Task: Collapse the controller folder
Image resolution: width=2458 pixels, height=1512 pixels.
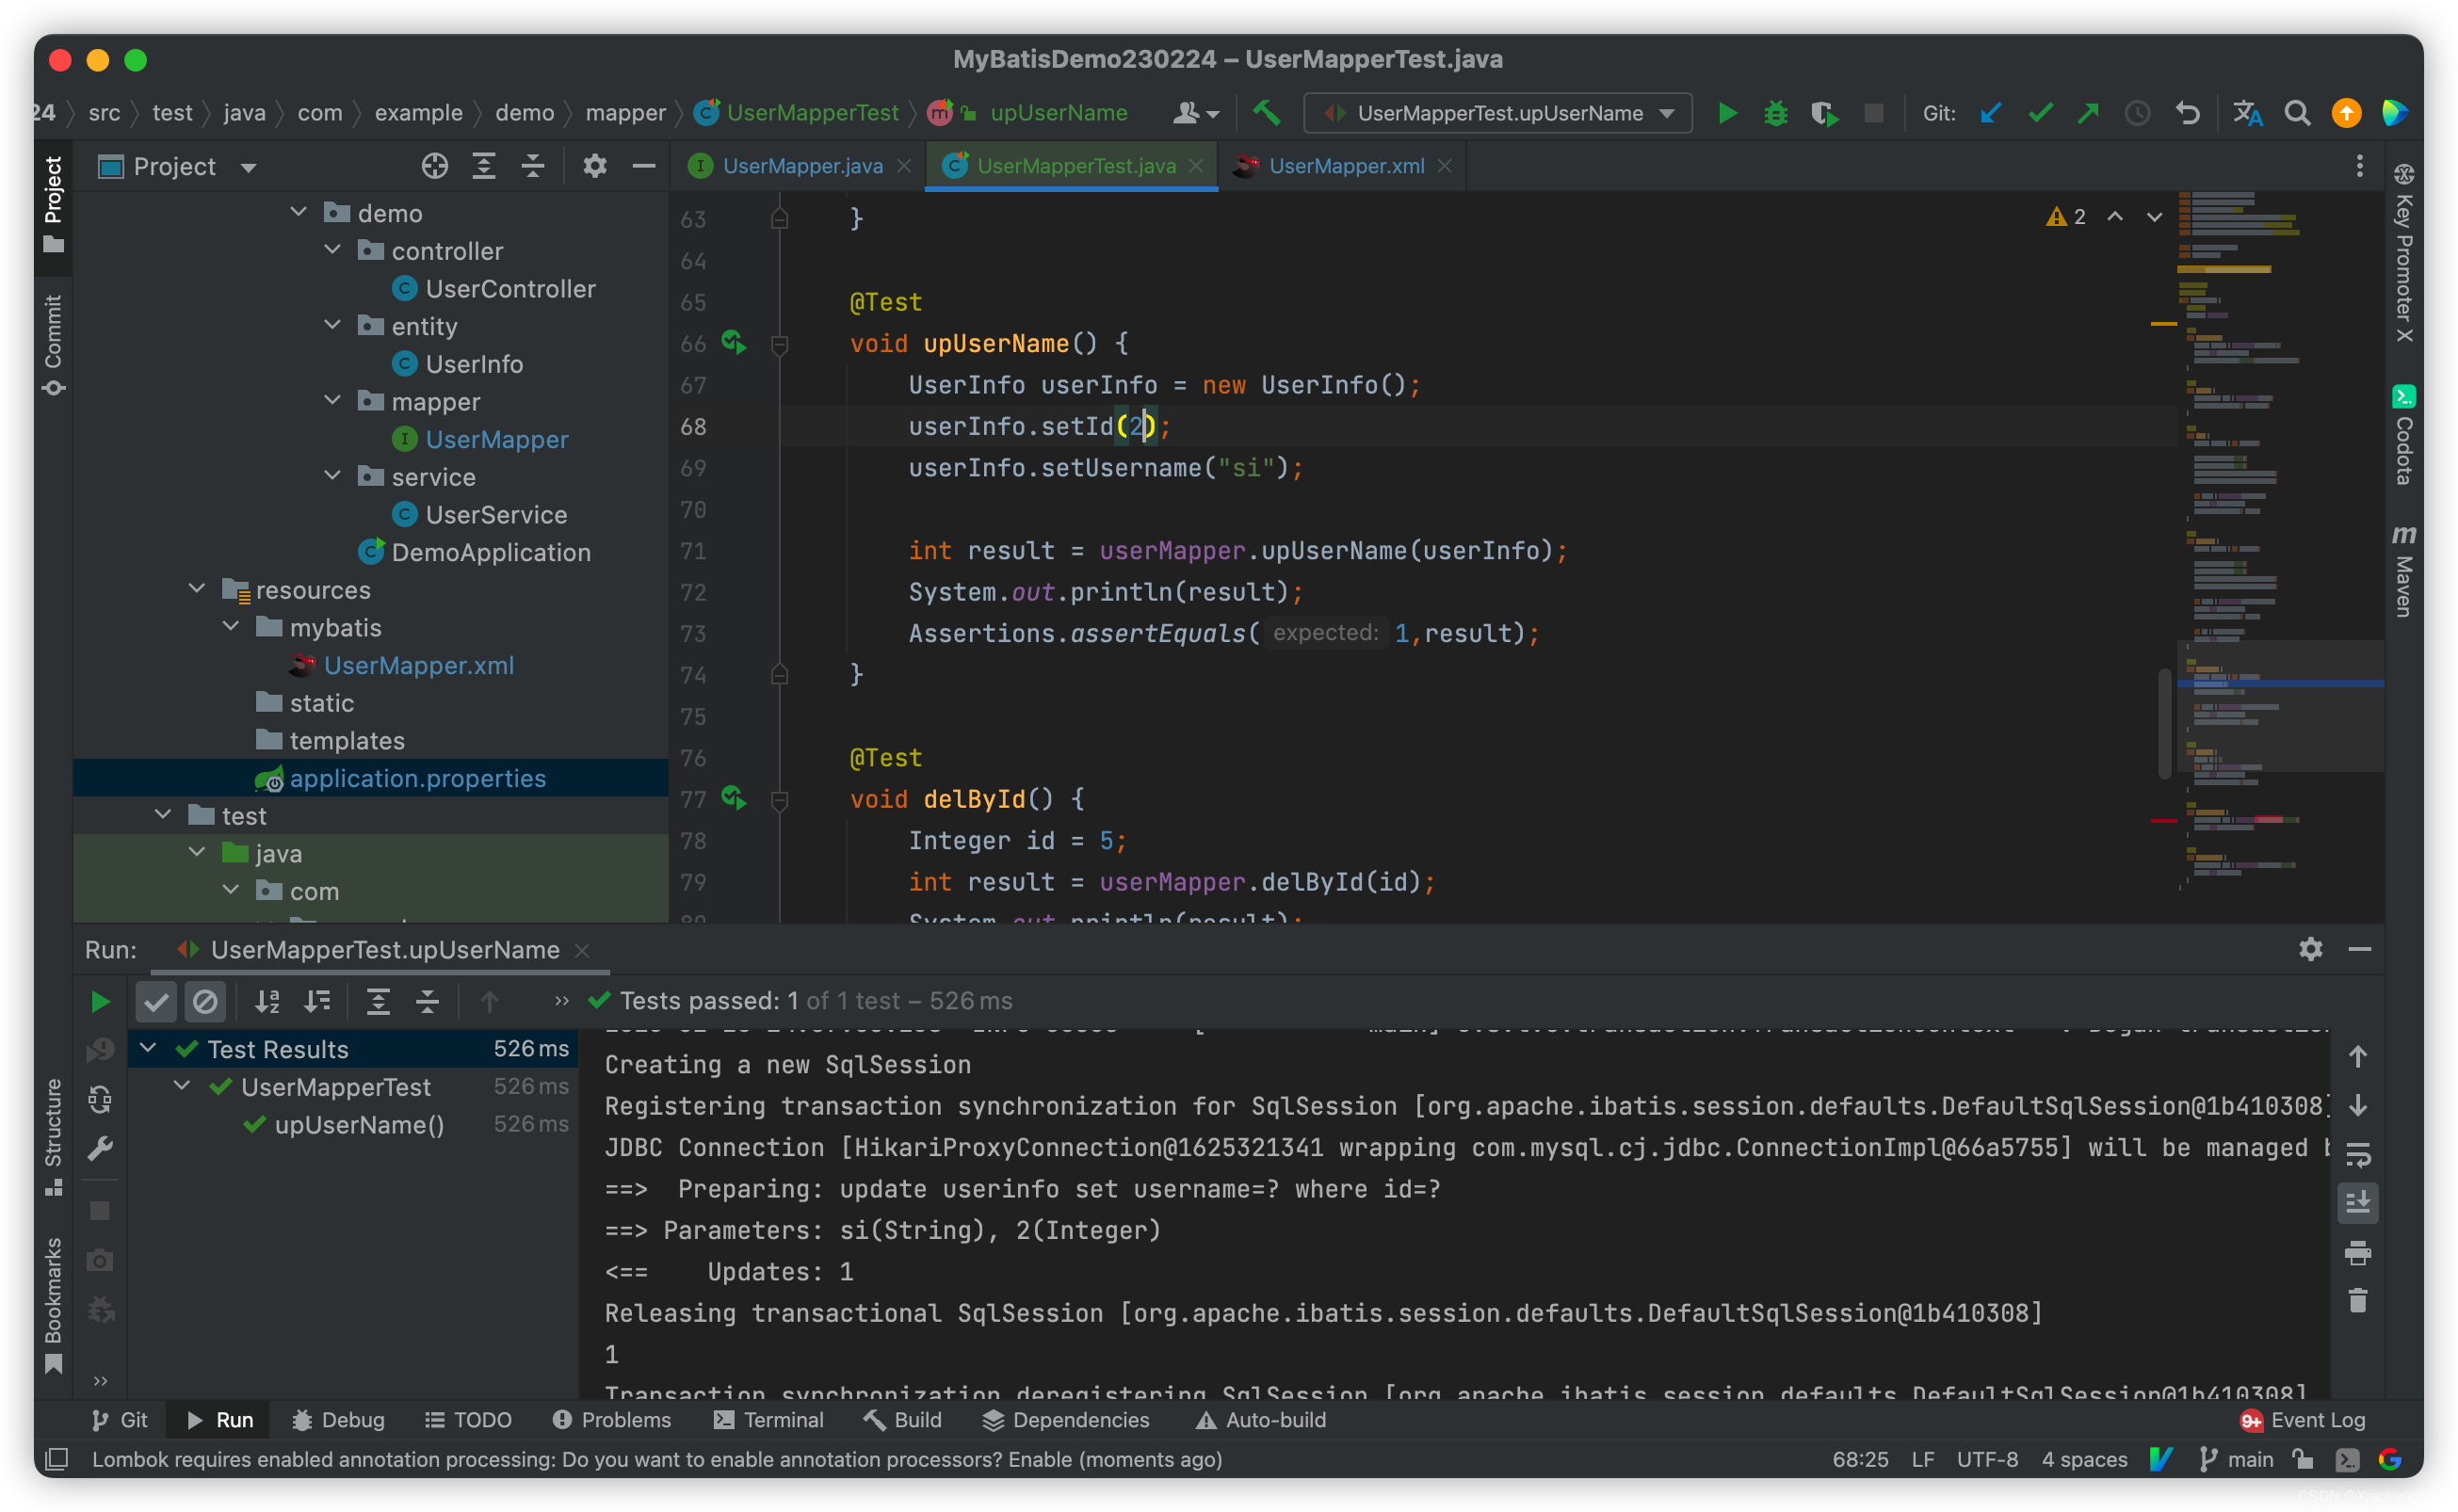Action: coord(332,250)
